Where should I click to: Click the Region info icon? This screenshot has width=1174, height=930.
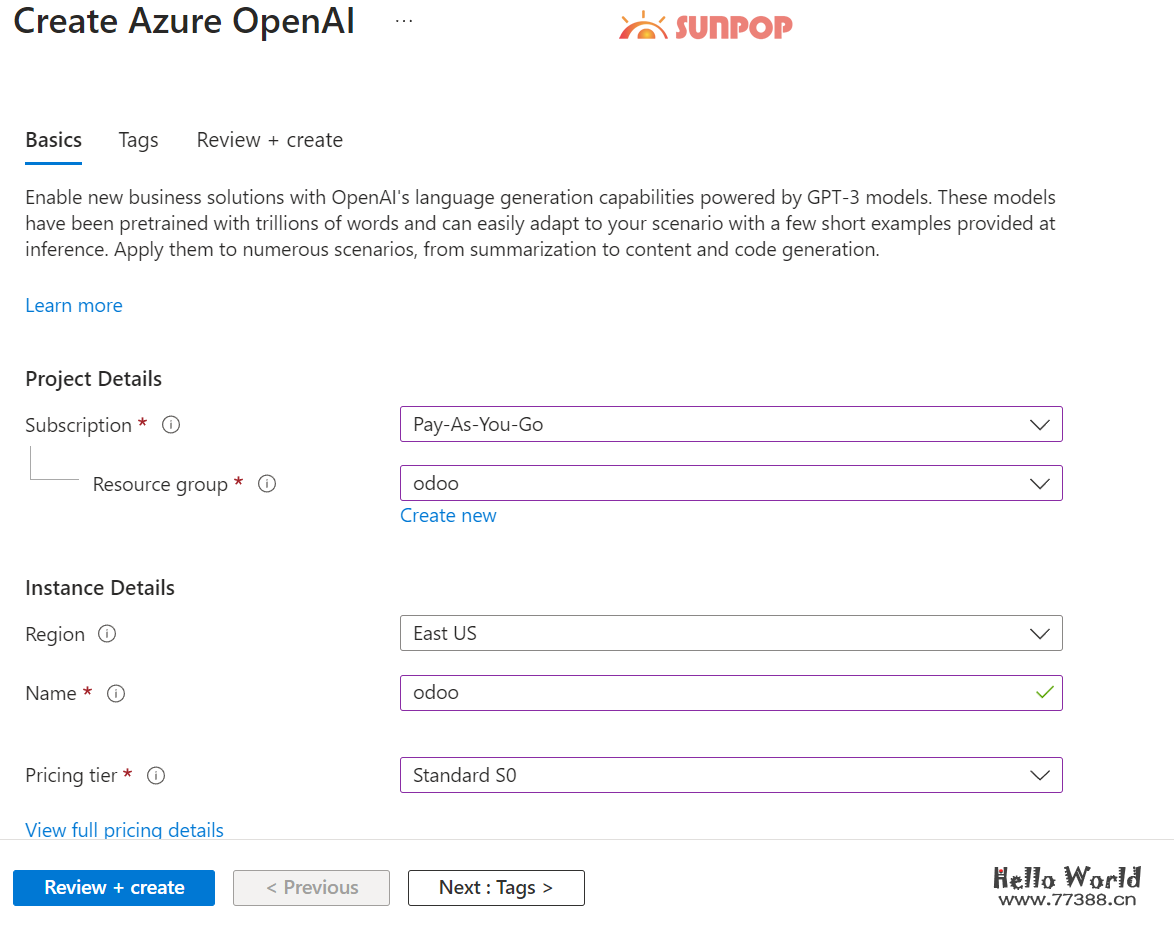tap(107, 634)
